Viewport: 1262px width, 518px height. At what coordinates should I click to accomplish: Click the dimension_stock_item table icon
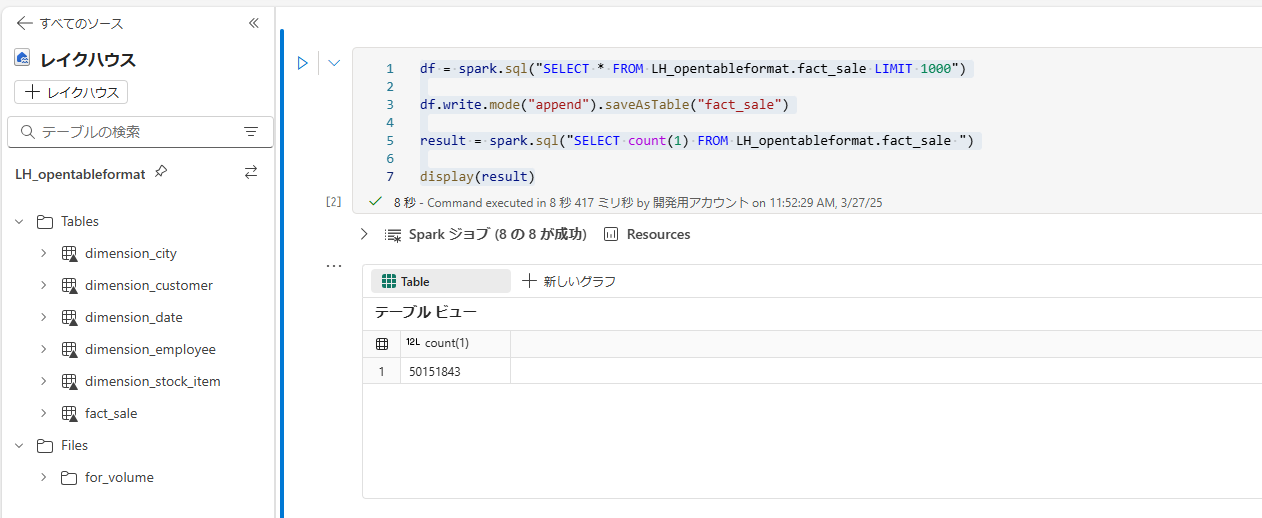coord(69,382)
